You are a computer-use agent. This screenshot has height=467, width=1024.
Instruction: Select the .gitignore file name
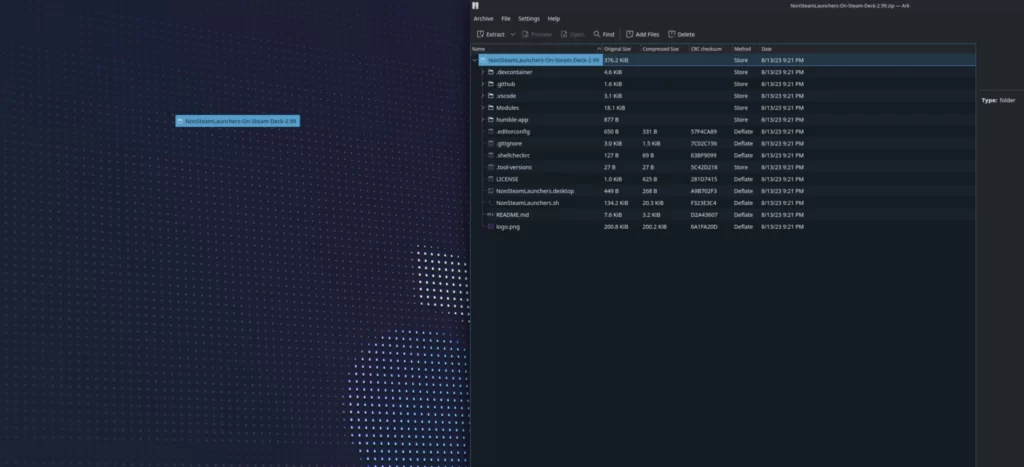(509, 144)
